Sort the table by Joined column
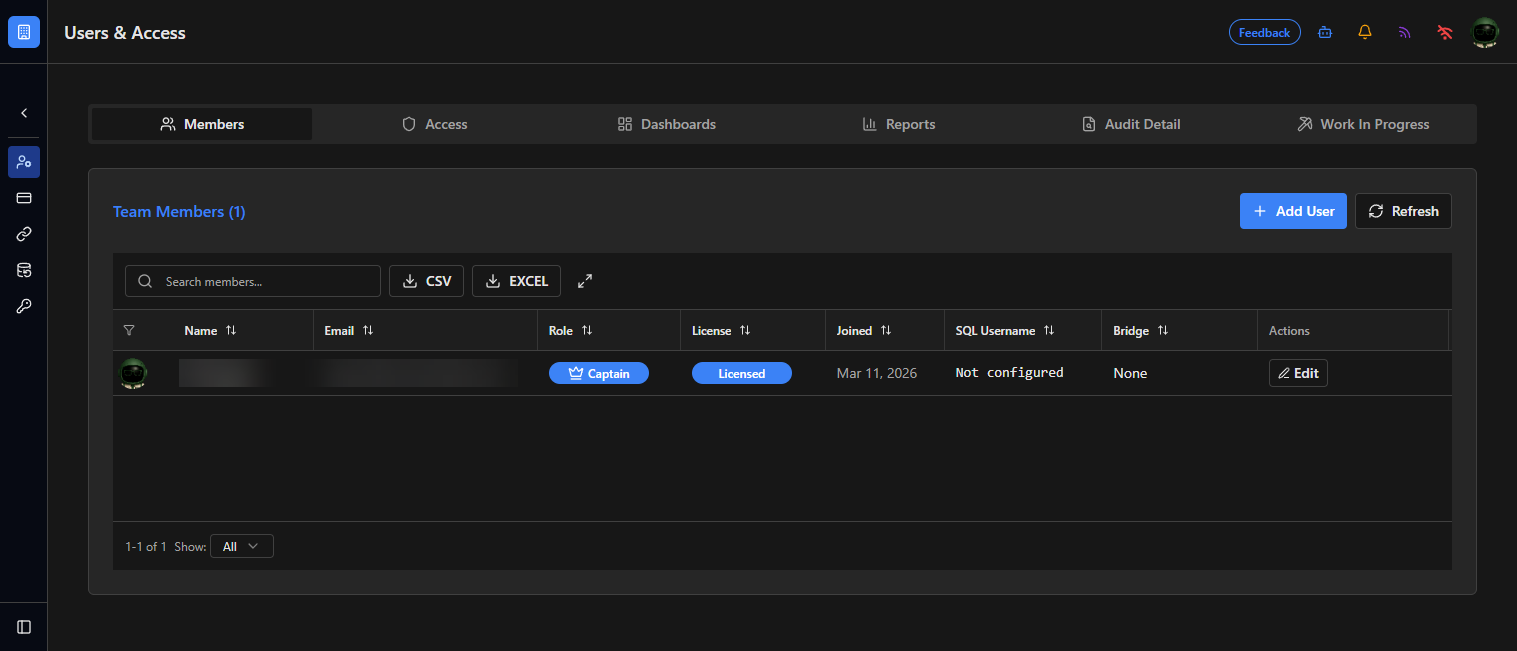This screenshot has width=1517, height=651. click(886, 330)
